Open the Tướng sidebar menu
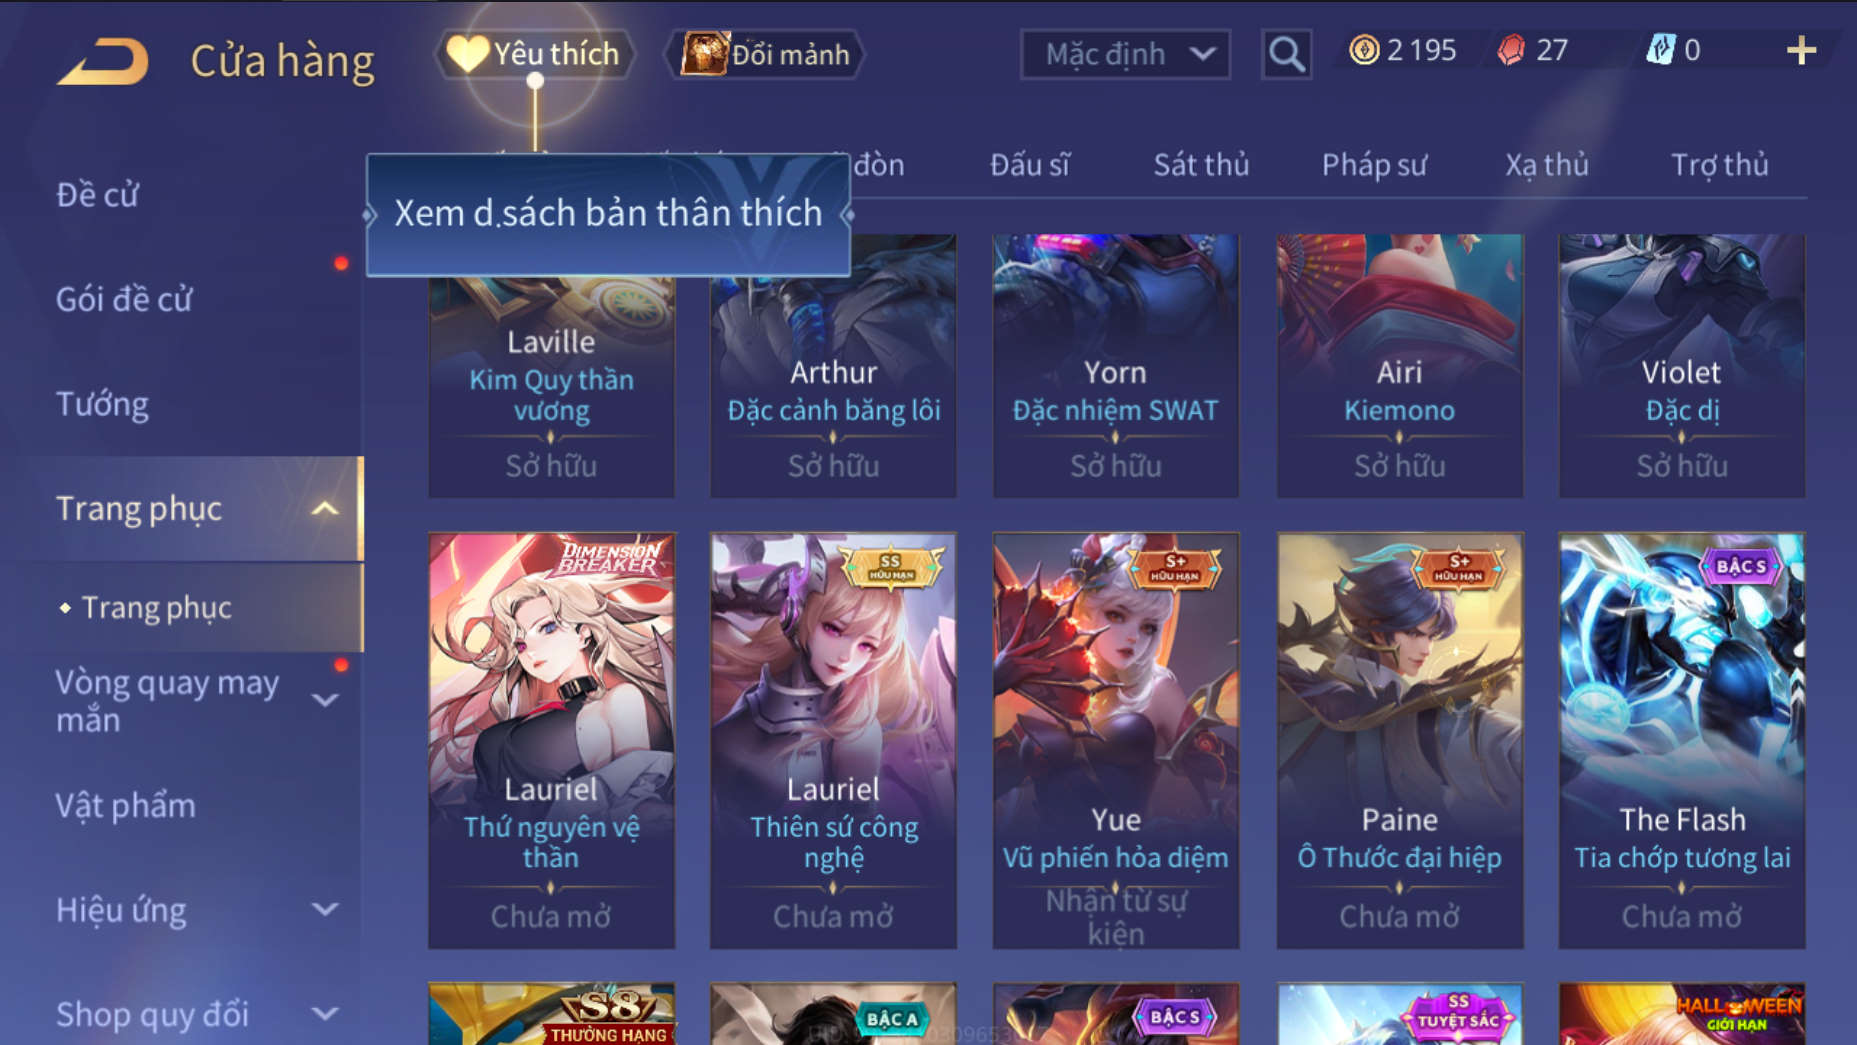The image size is (1857, 1045). pyautogui.click(x=102, y=404)
